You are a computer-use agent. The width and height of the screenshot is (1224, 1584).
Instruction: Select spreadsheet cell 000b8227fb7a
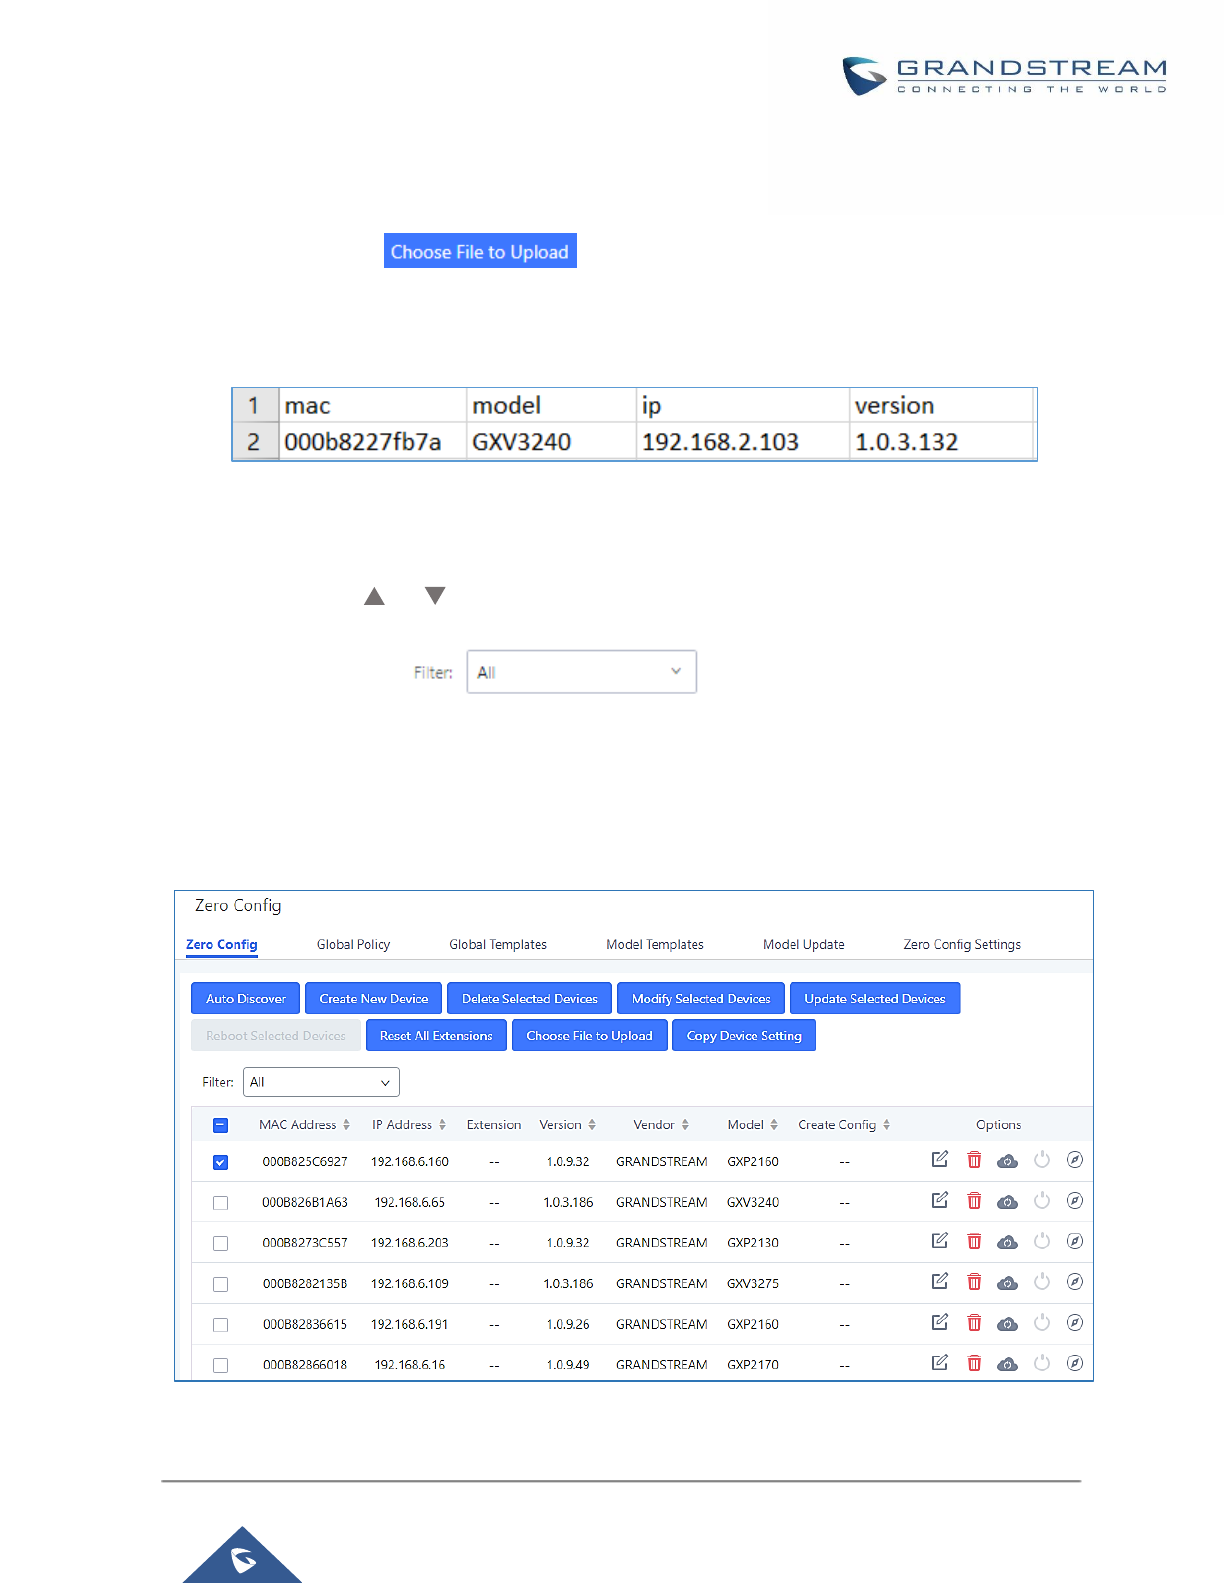coord(372,441)
